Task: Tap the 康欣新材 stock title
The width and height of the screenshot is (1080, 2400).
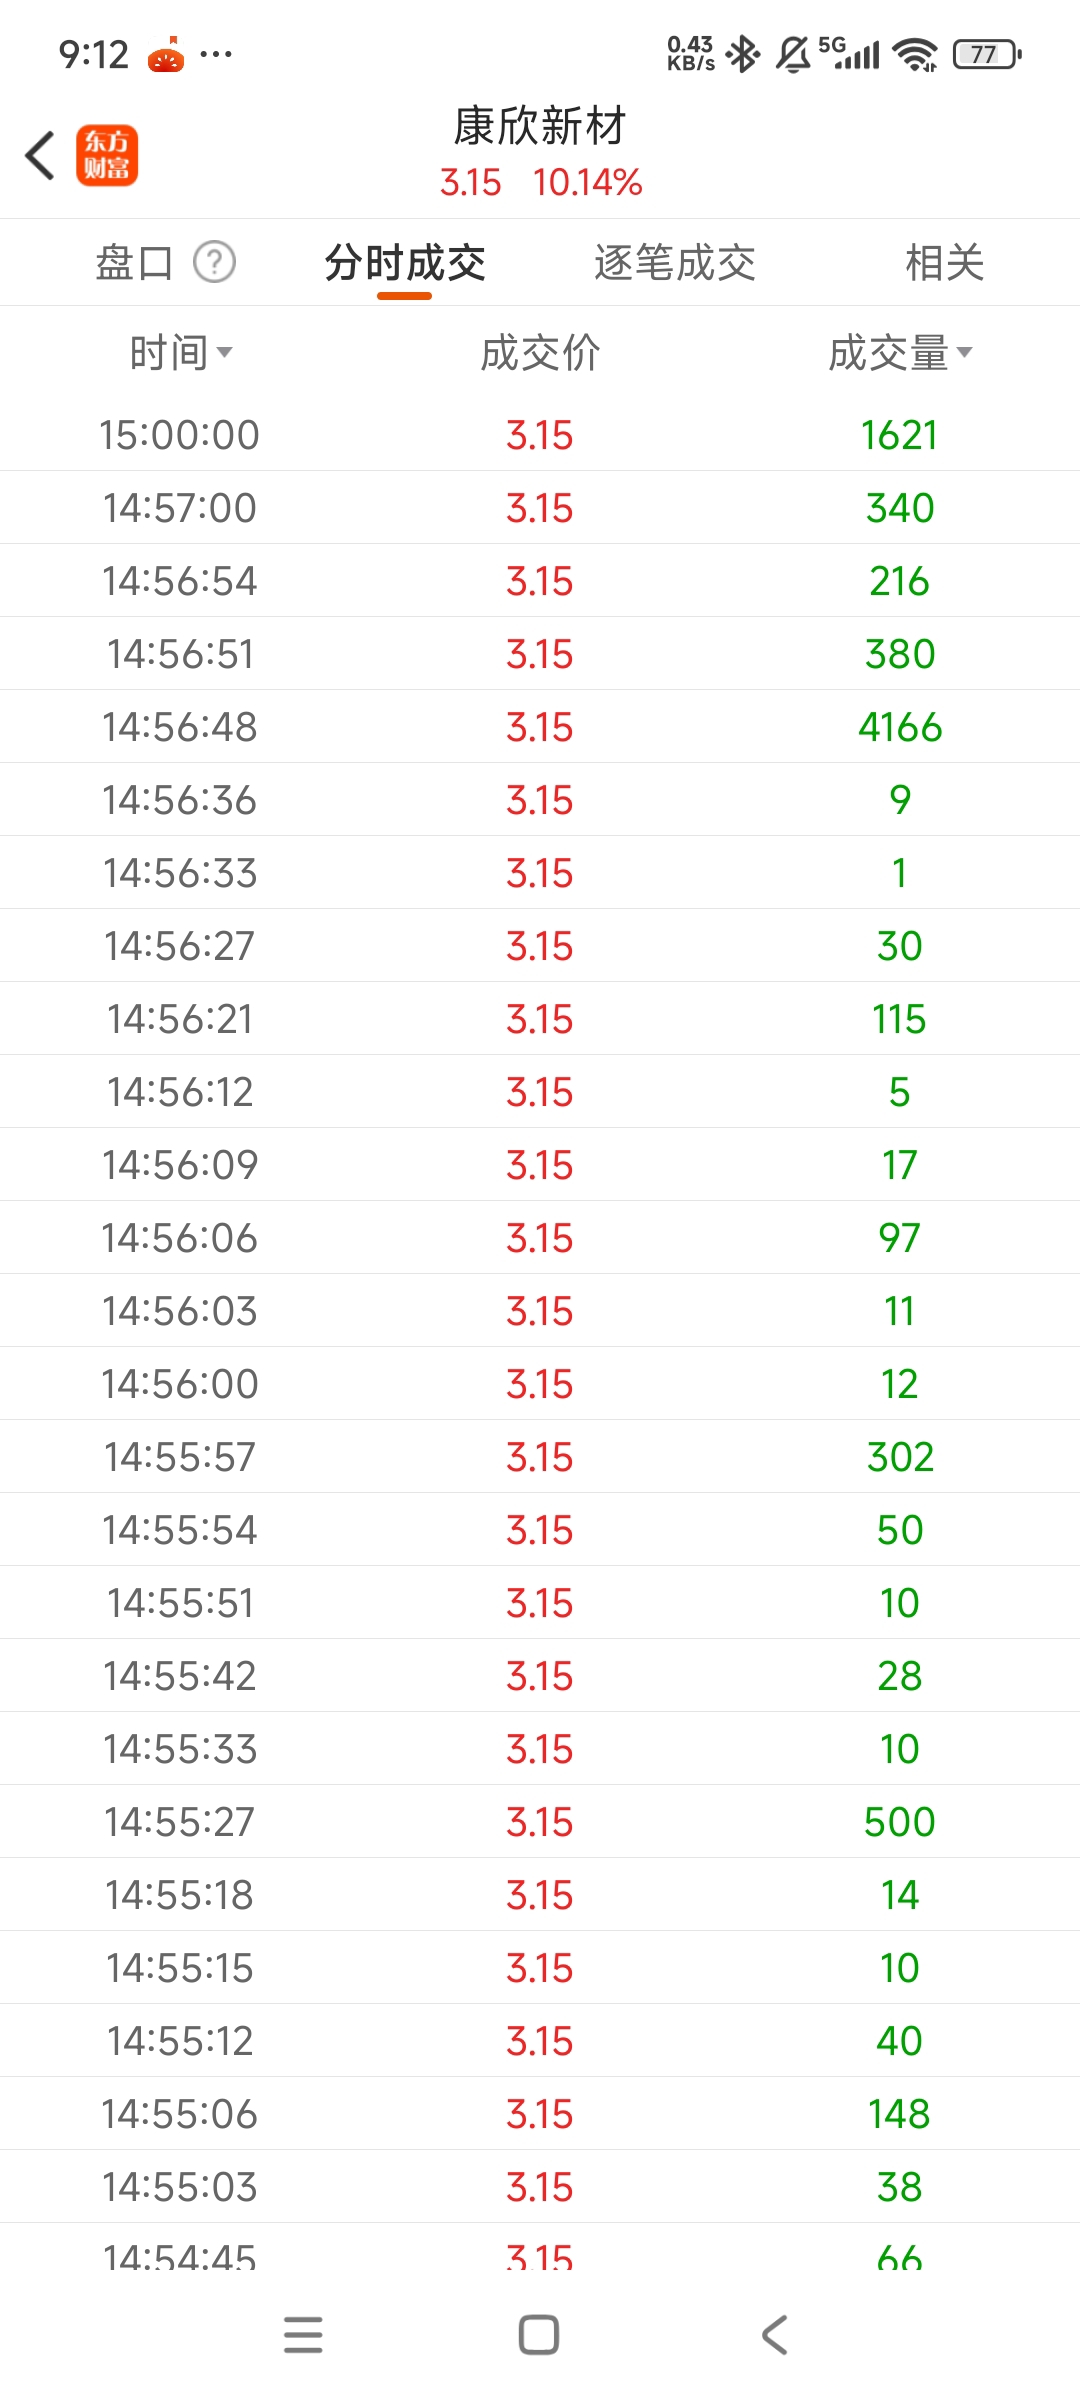Action: tap(540, 126)
